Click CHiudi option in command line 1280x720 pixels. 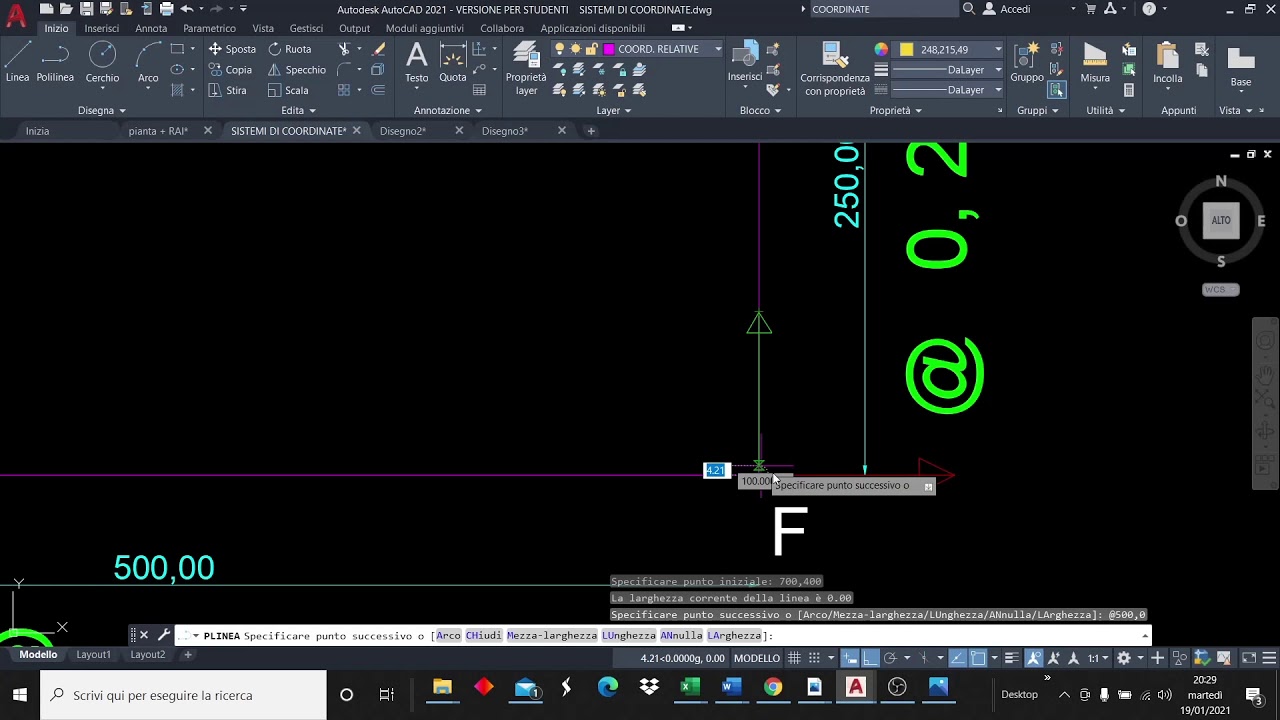(483, 636)
